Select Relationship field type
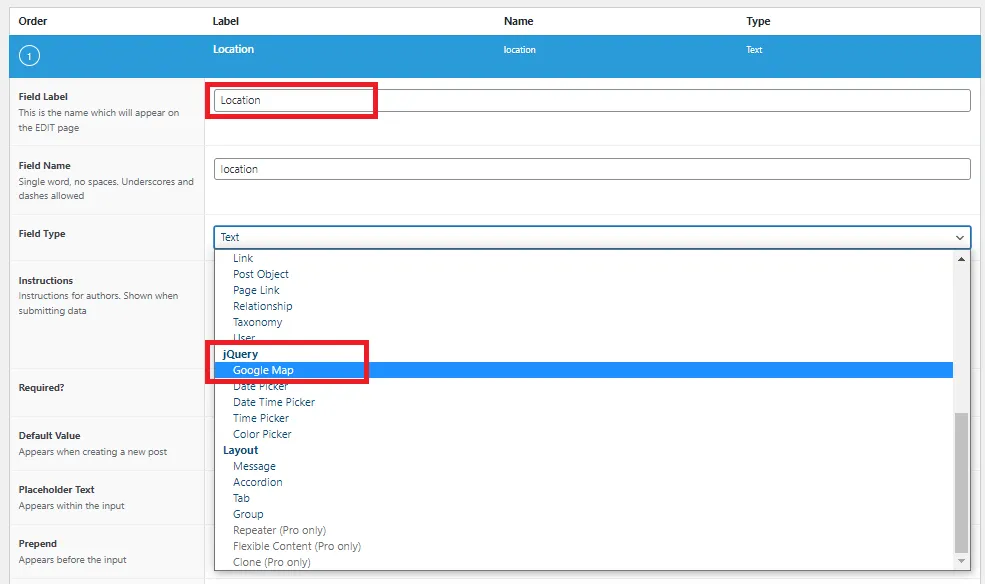 coord(262,306)
